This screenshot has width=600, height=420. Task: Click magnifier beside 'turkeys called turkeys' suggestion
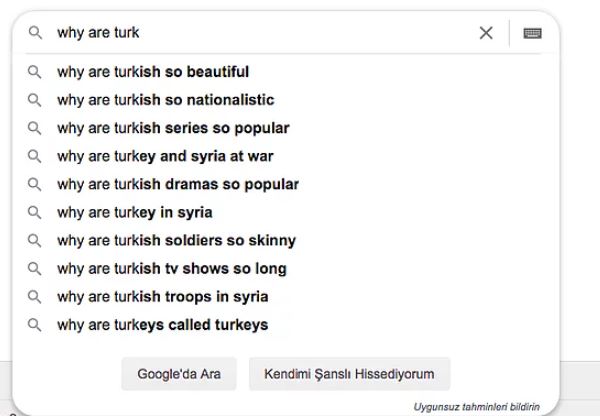tap(35, 325)
